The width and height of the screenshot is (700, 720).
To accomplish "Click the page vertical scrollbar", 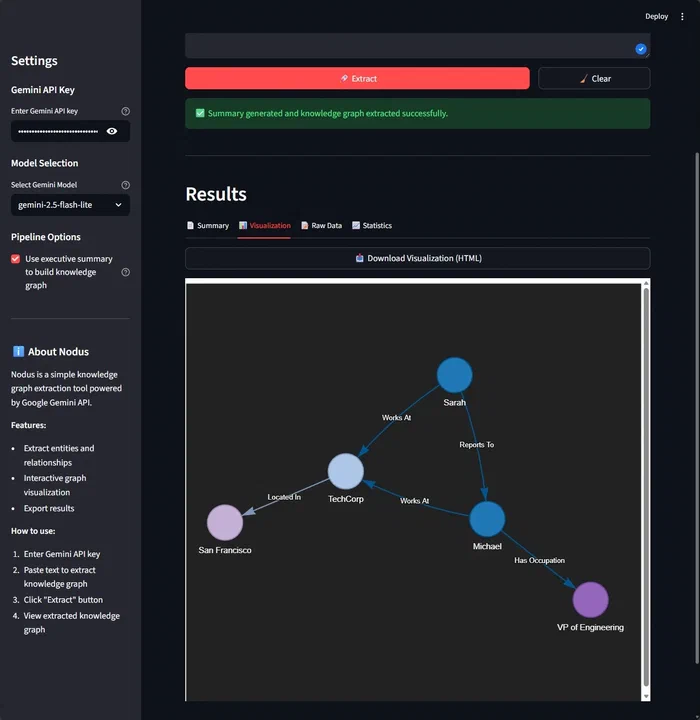I will tap(697, 409).
